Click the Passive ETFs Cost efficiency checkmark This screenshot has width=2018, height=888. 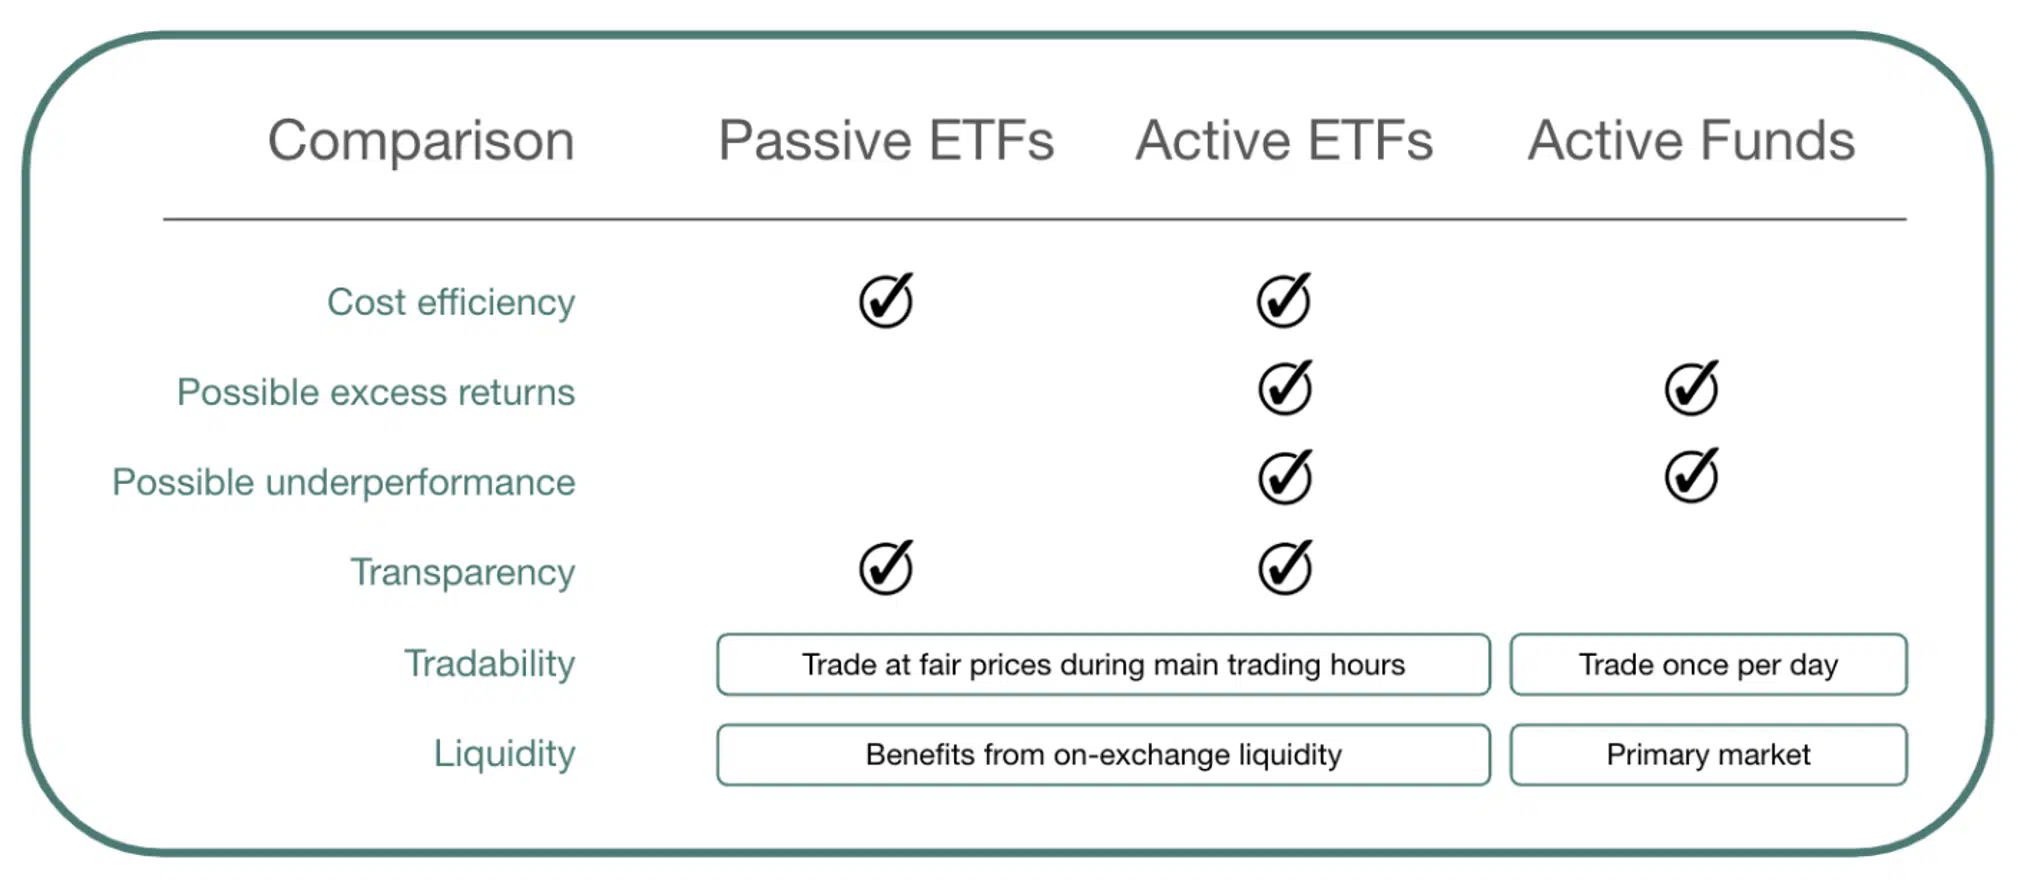(886, 301)
